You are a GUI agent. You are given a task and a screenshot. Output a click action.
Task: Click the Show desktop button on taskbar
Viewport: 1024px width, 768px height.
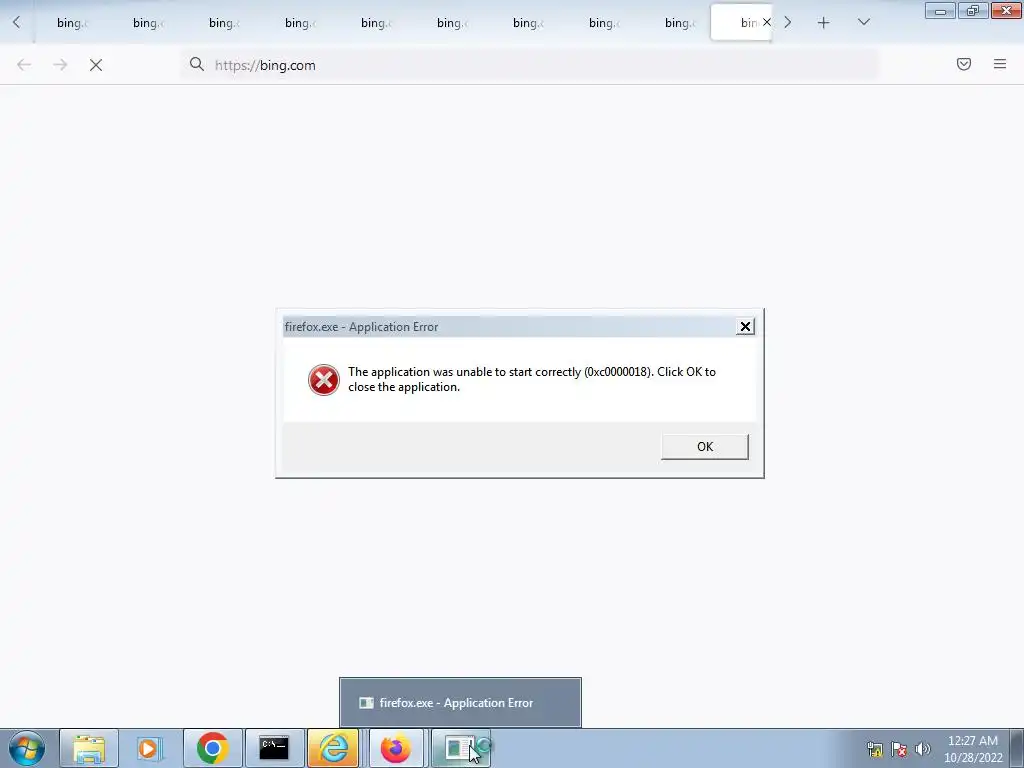tap(1017, 748)
